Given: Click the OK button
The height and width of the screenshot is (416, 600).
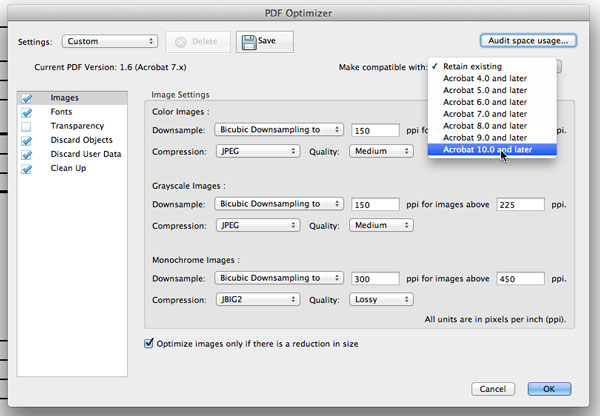Looking at the screenshot, I should (549, 389).
